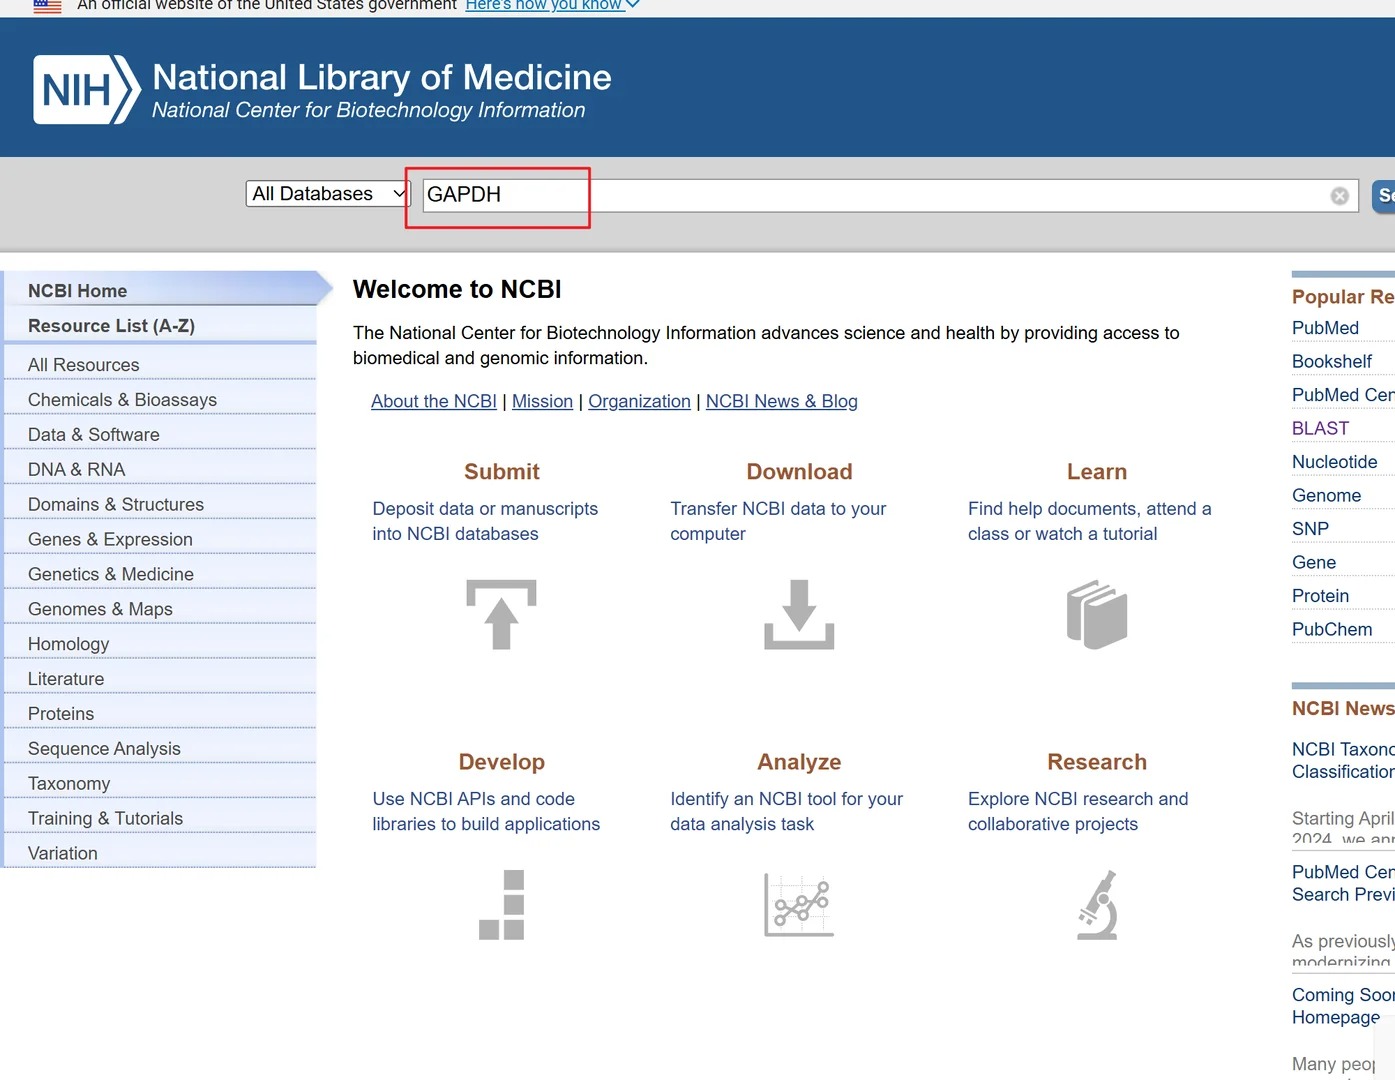Open Nucleotide in Popular Resources
Screen dimensions: 1395x1080
click(1334, 462)
